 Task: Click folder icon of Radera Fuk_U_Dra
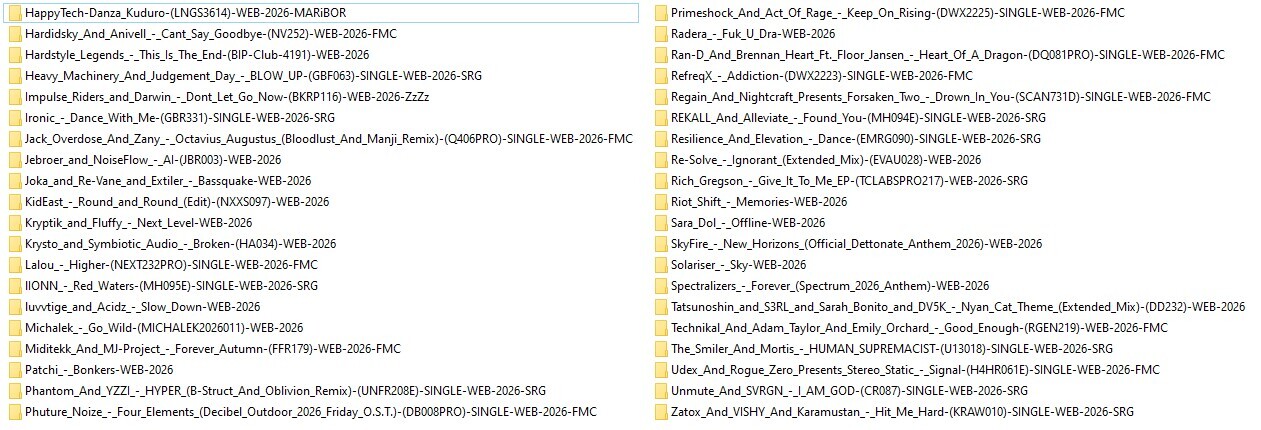pyautogui.click(x=660, y=34)
